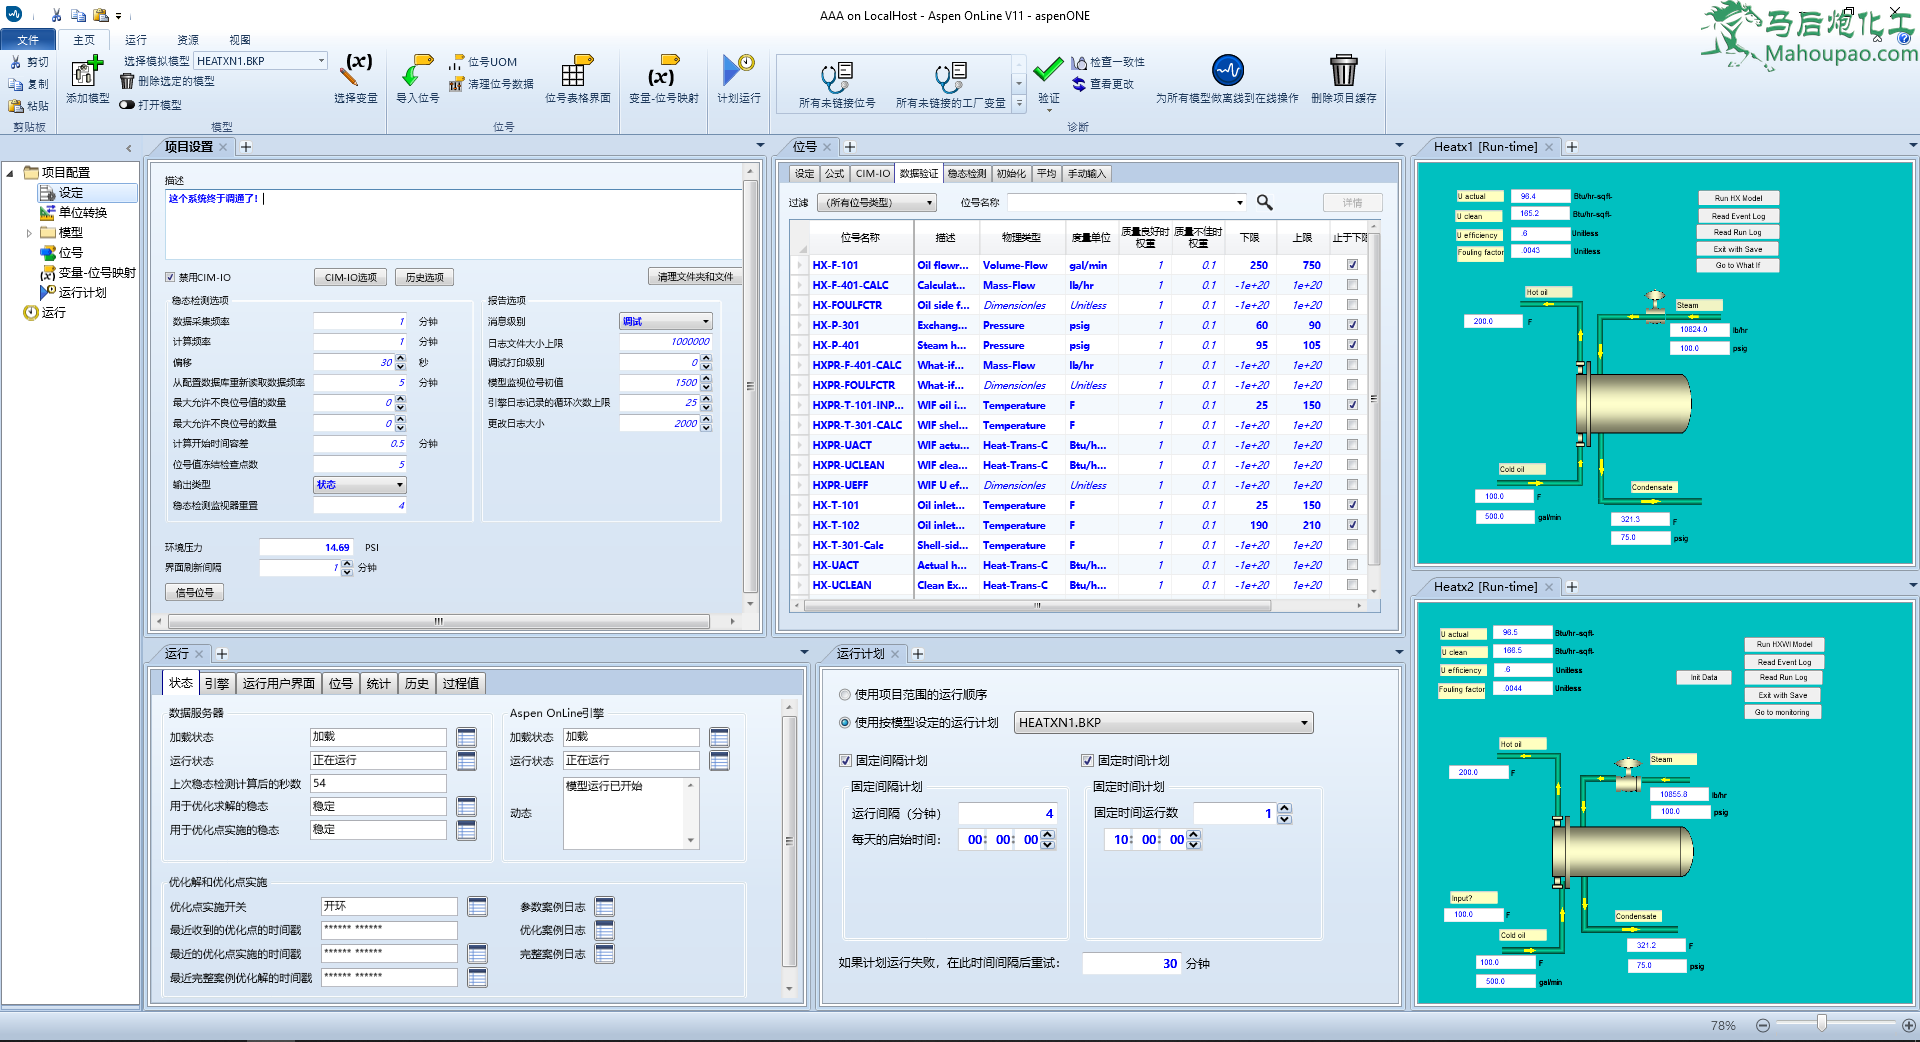The width and height of the screenshot is (1920, 1042).
Task: Open the 位号表格界面 grid icon
Action: (x=577, y=71)
